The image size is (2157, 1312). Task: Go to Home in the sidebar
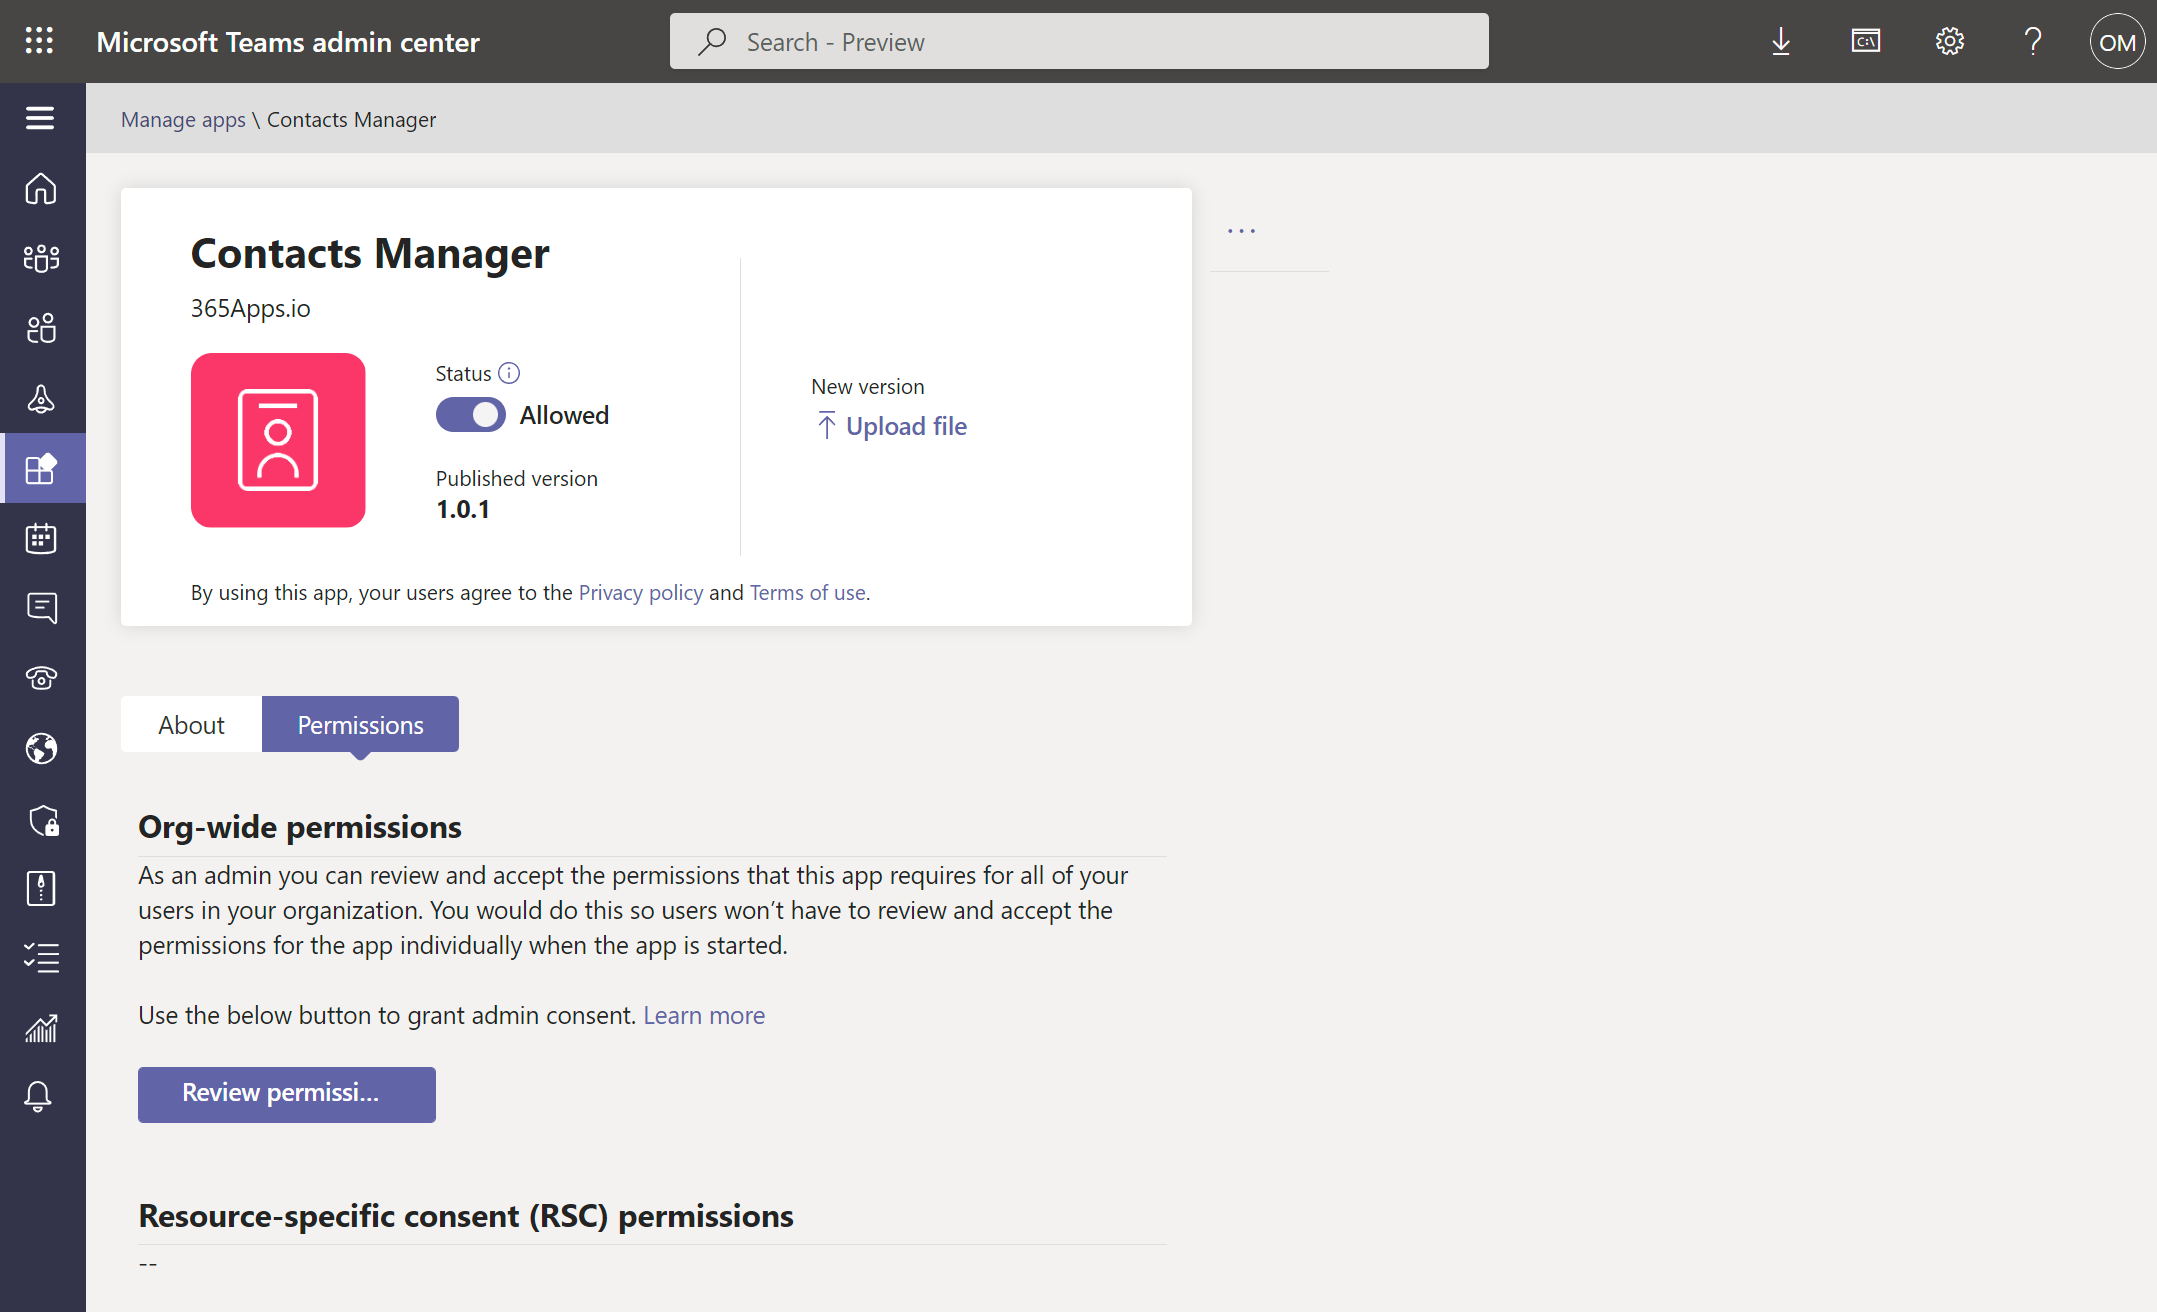click(x=41, y=188)
